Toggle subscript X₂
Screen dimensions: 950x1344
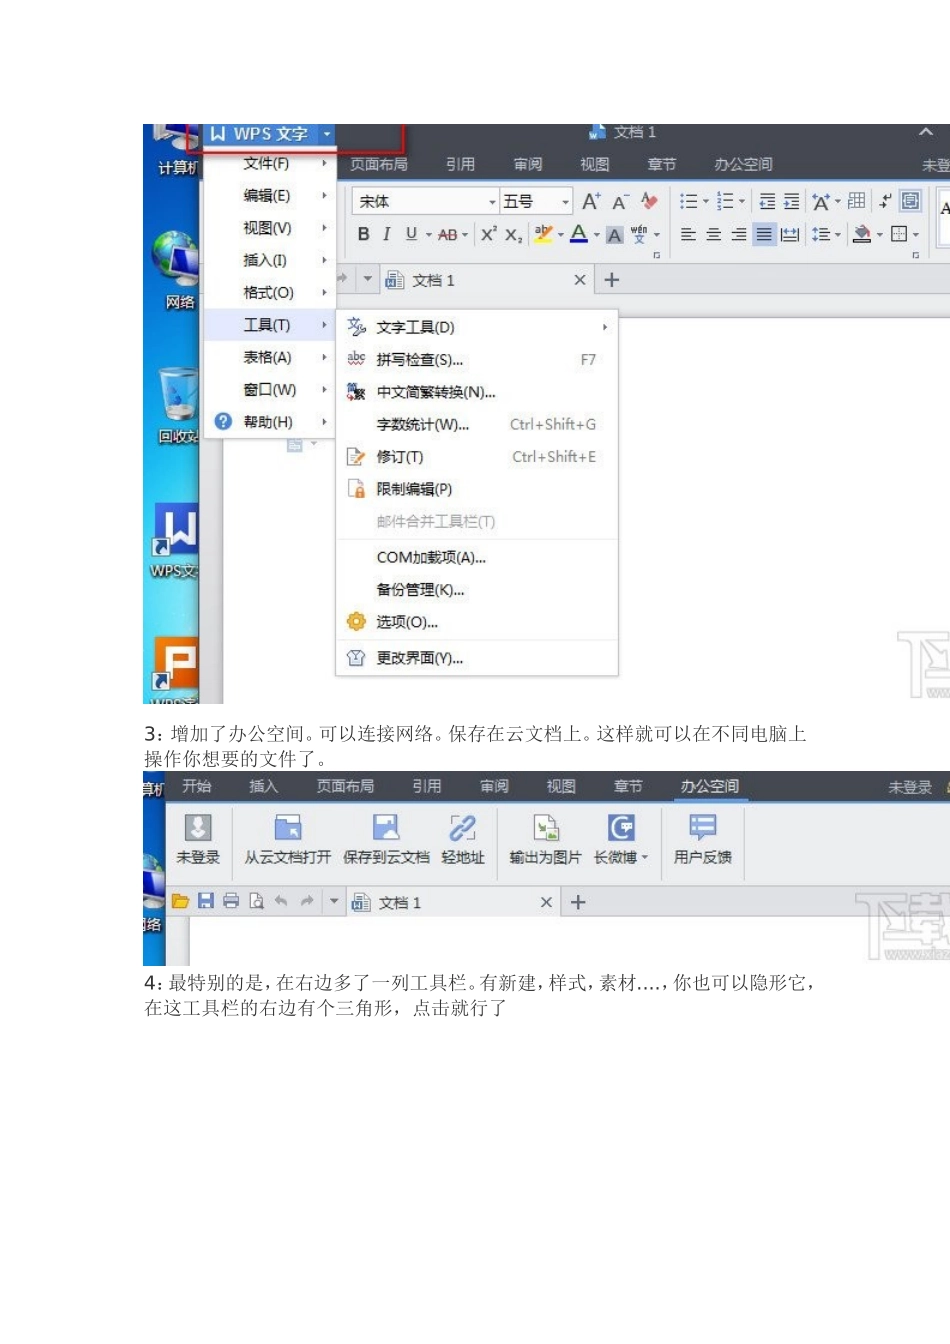tap(513, 235)
